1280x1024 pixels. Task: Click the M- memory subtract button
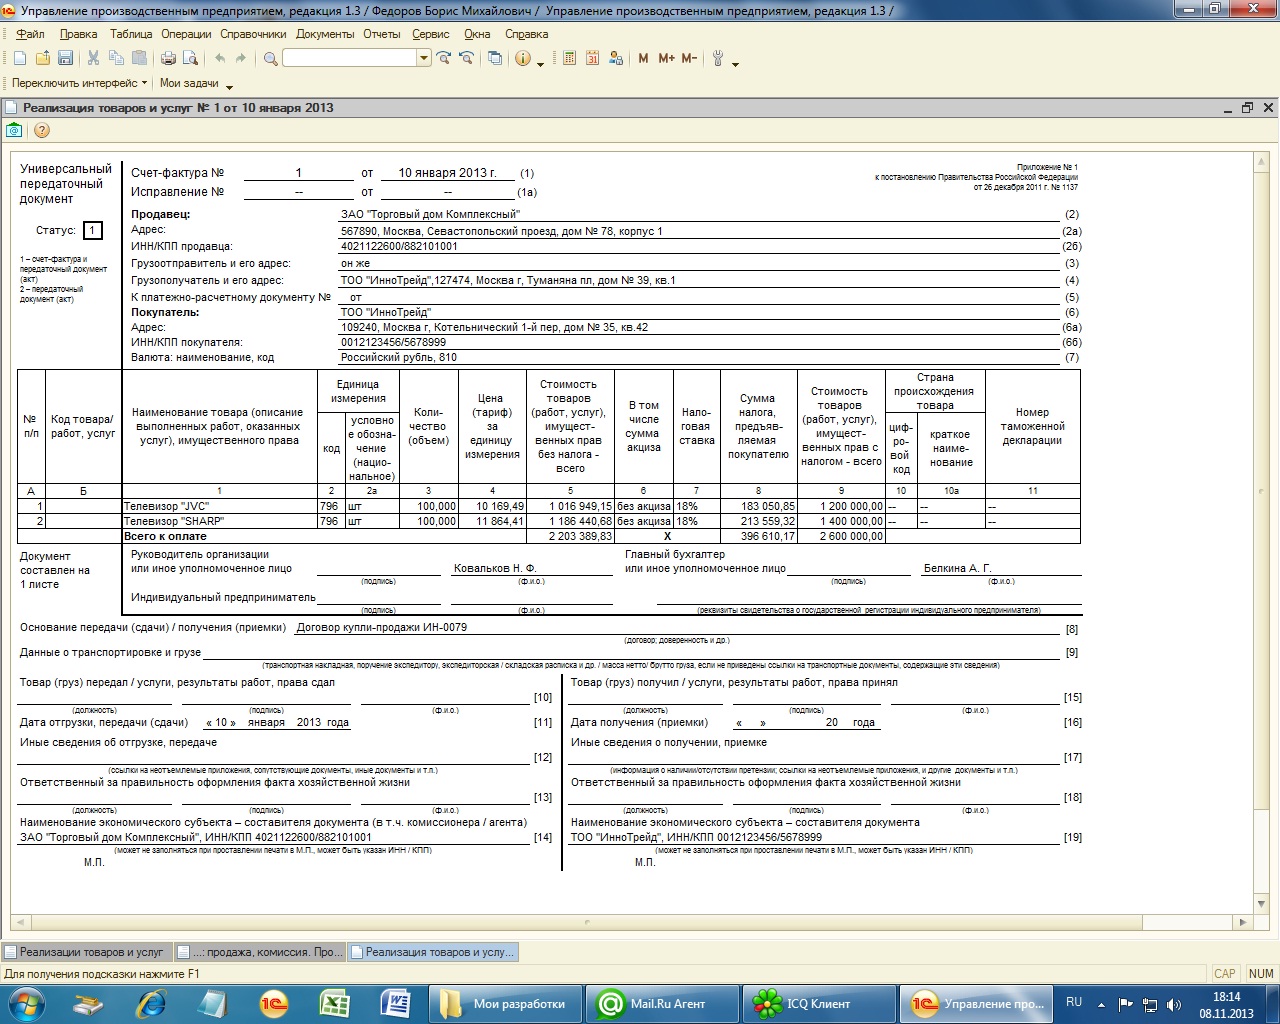click(689, 59)
